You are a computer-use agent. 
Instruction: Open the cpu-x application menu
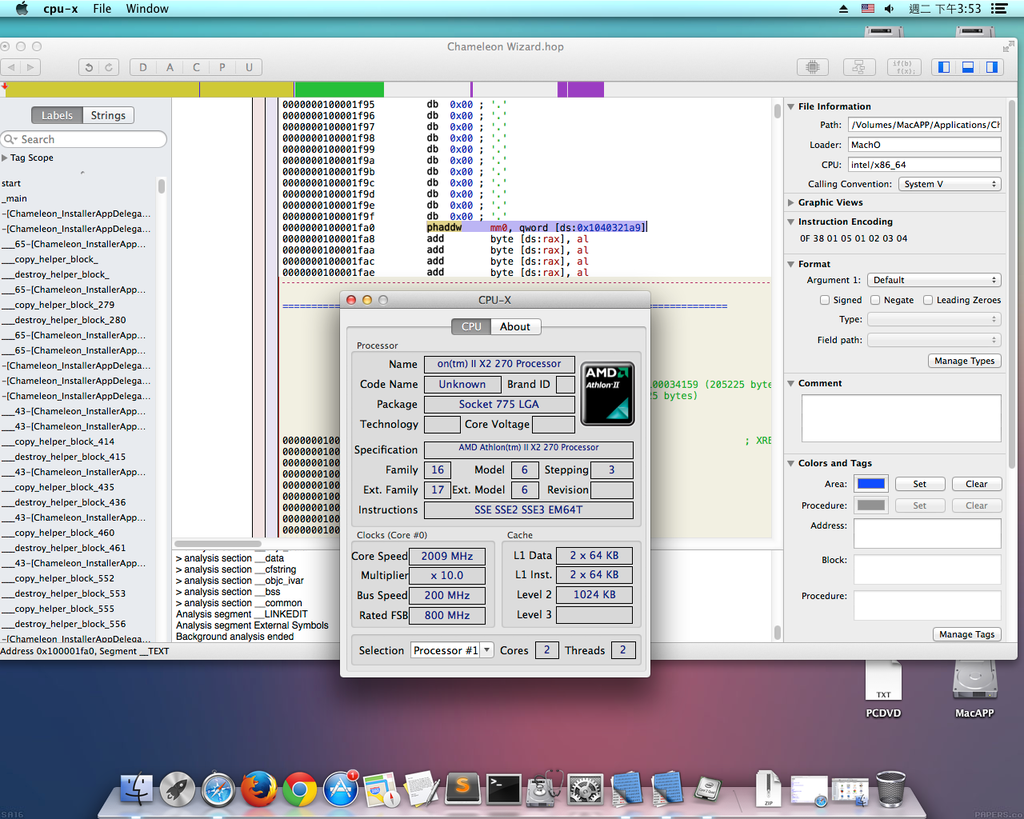(60, 8)
